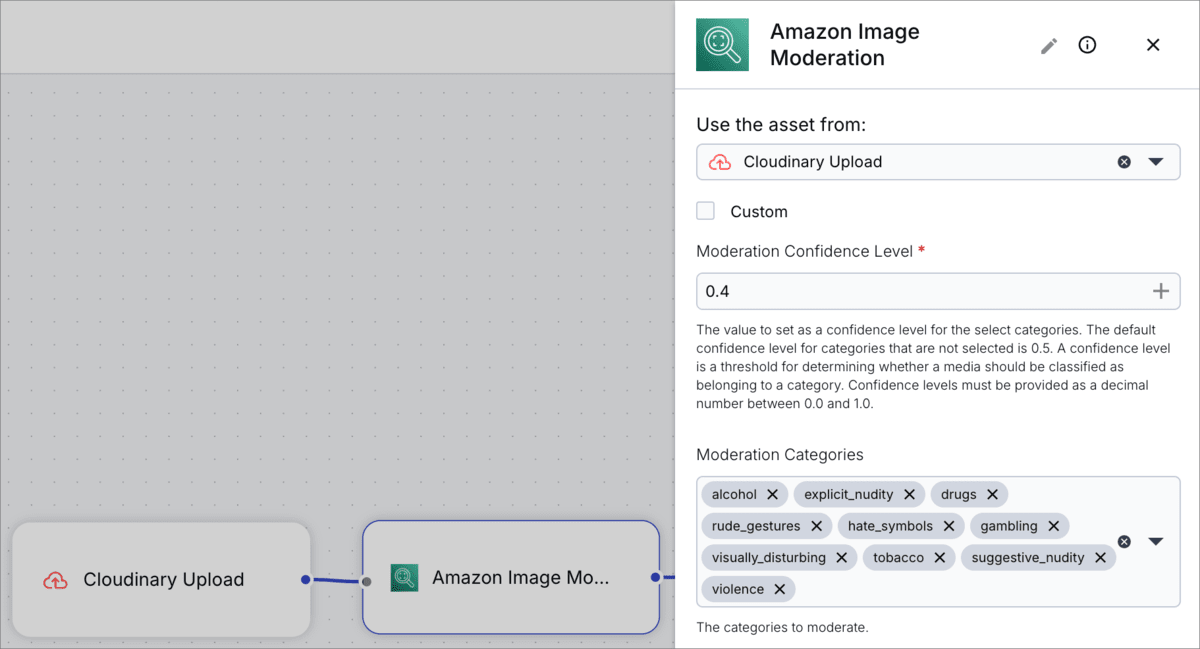Click the tobacco tag label
1200x649 pixels.
(x=898, y=557)
